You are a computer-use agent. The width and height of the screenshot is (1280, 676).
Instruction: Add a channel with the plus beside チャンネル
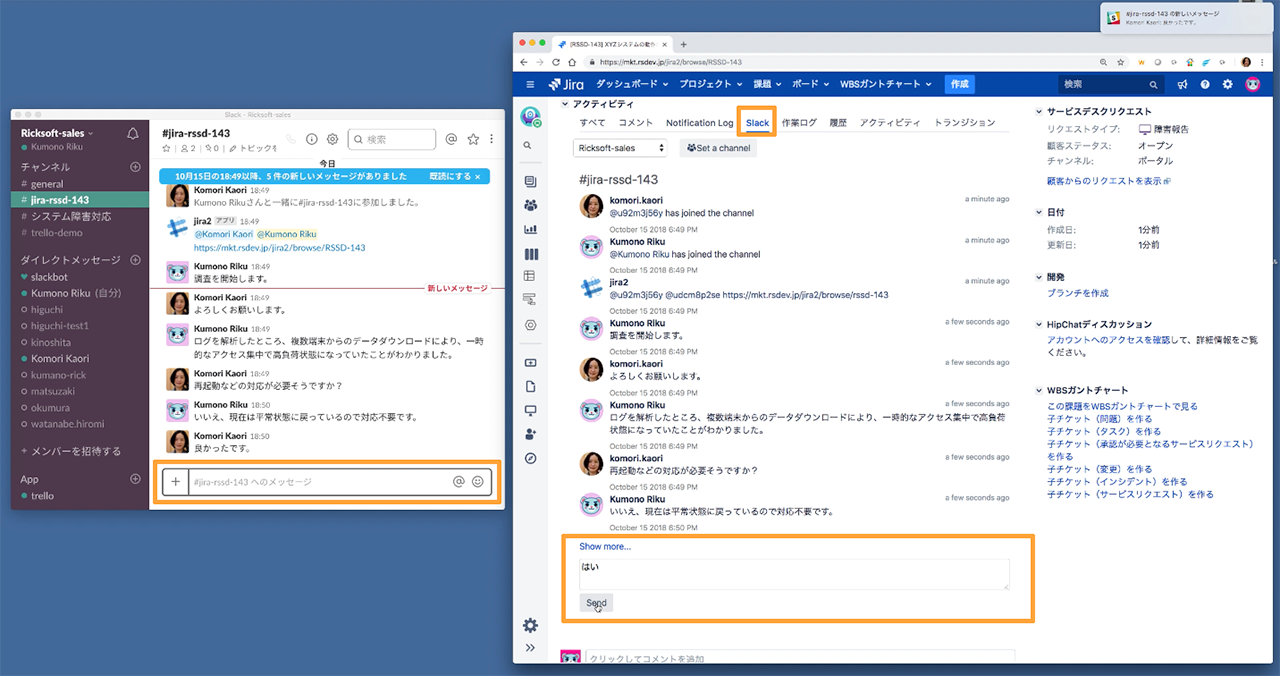coord(135,167)
